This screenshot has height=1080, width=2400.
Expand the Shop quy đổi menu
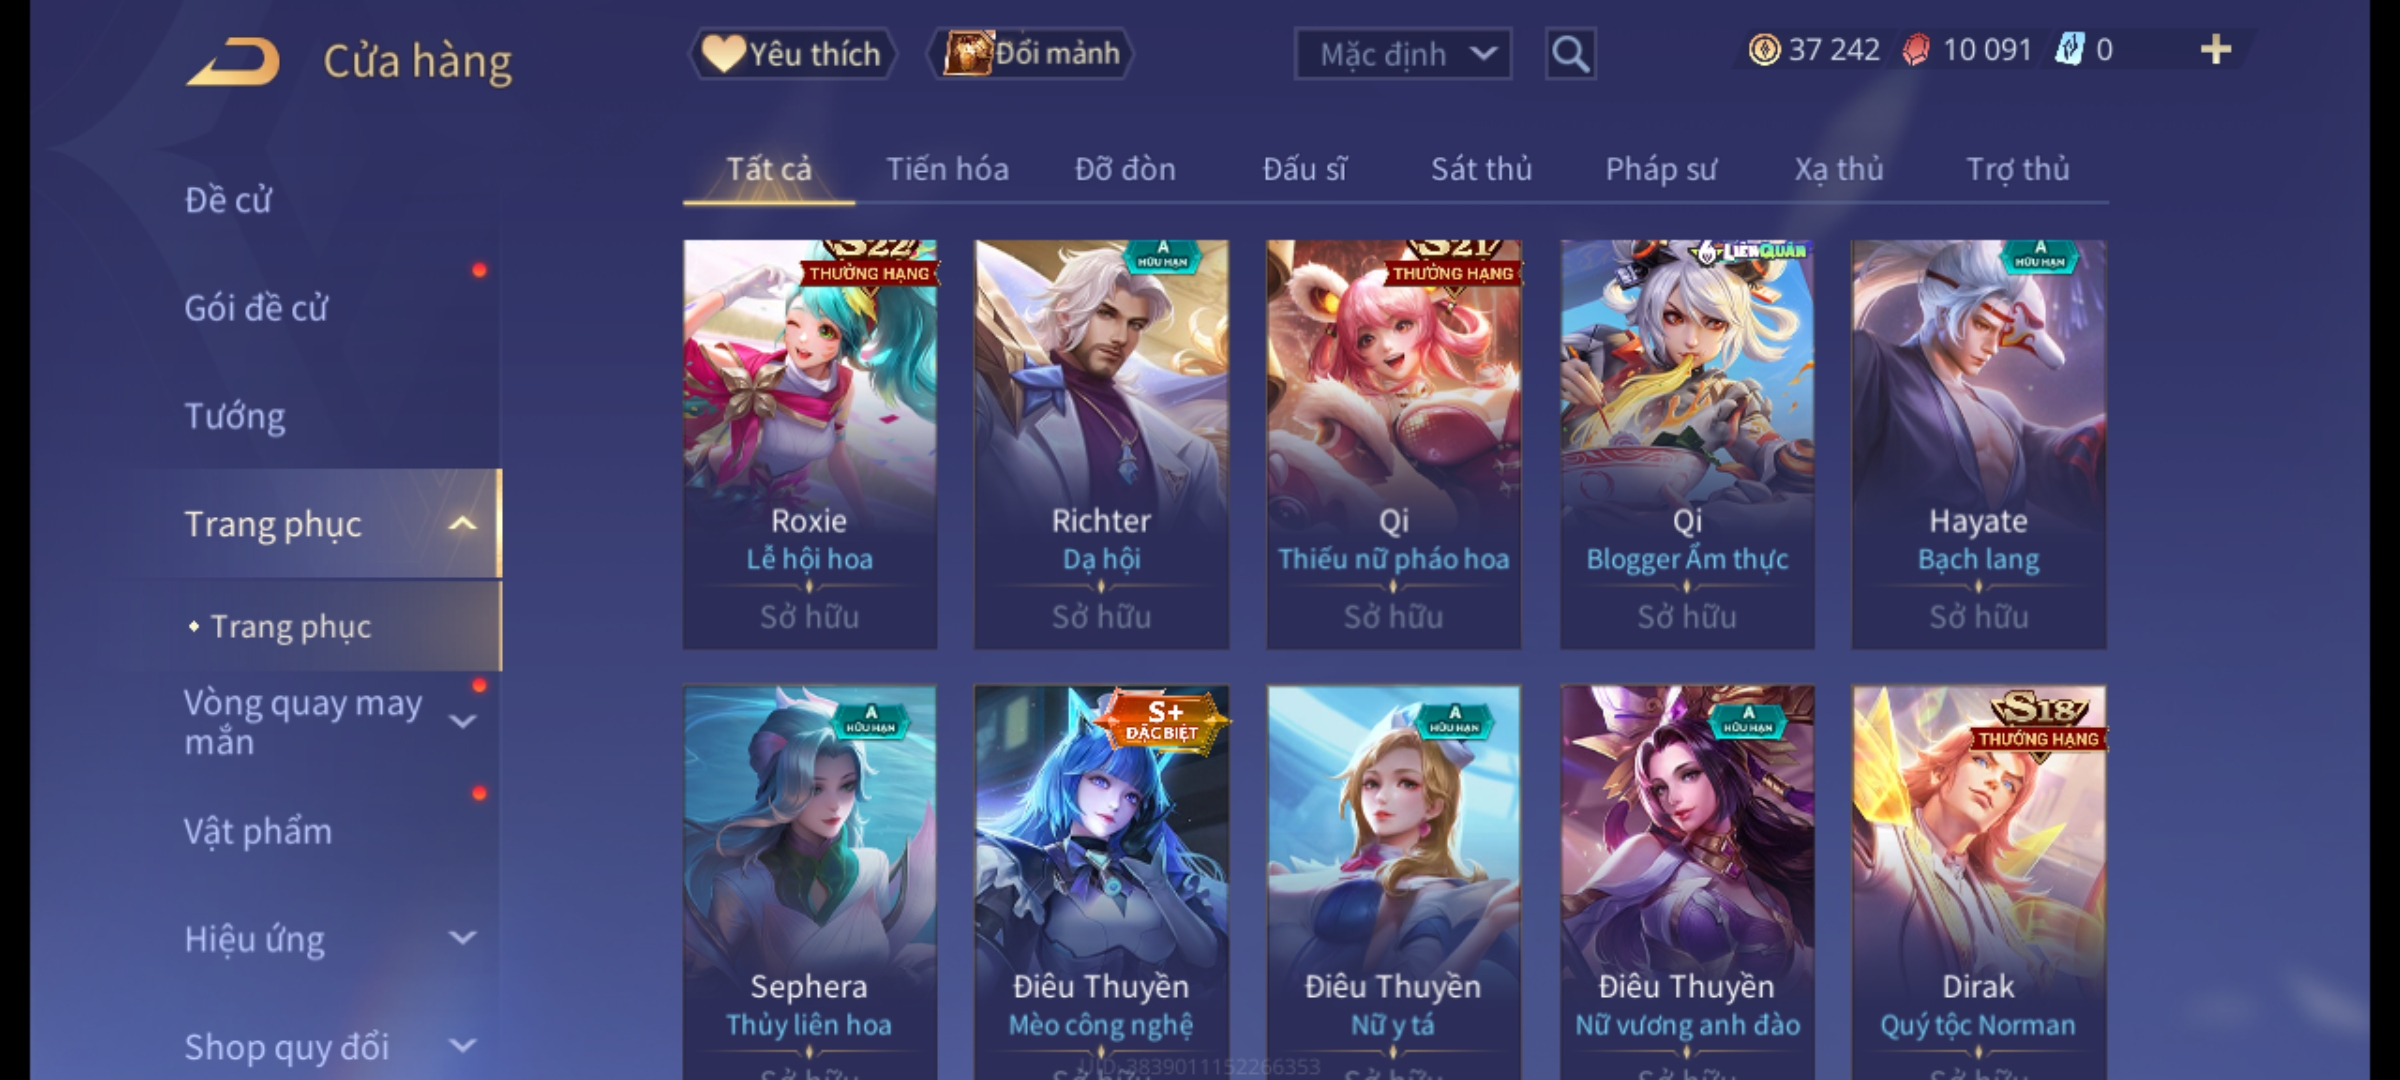[462, 1046]
